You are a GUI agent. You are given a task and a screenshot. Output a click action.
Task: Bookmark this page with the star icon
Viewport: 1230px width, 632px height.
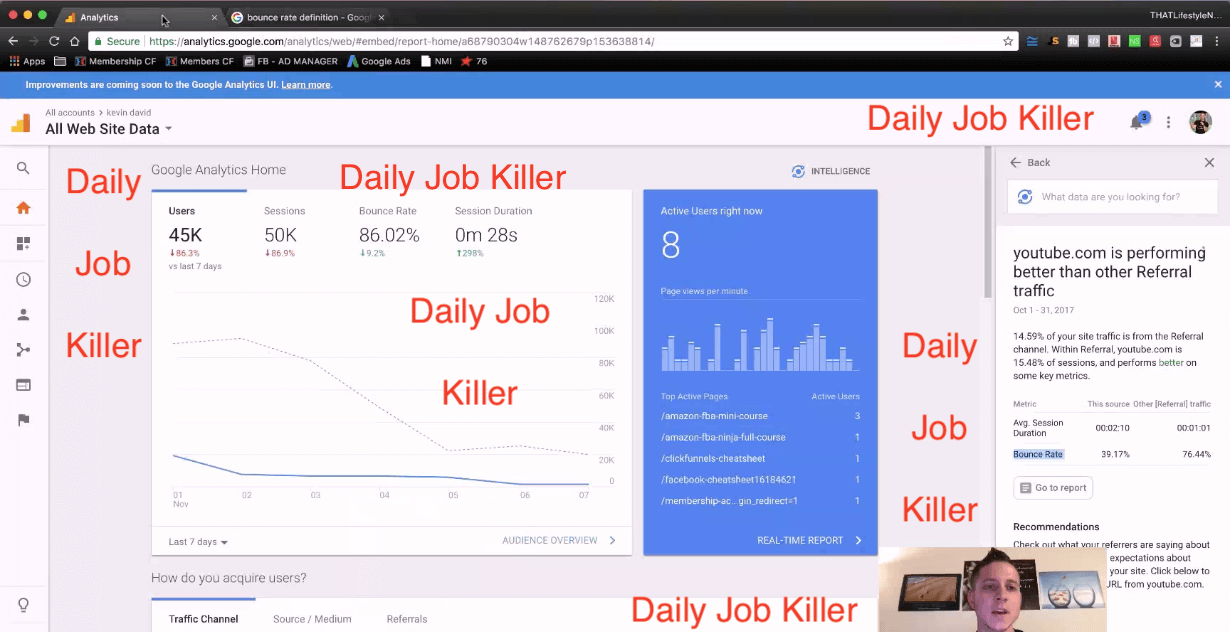[1008, 41]
